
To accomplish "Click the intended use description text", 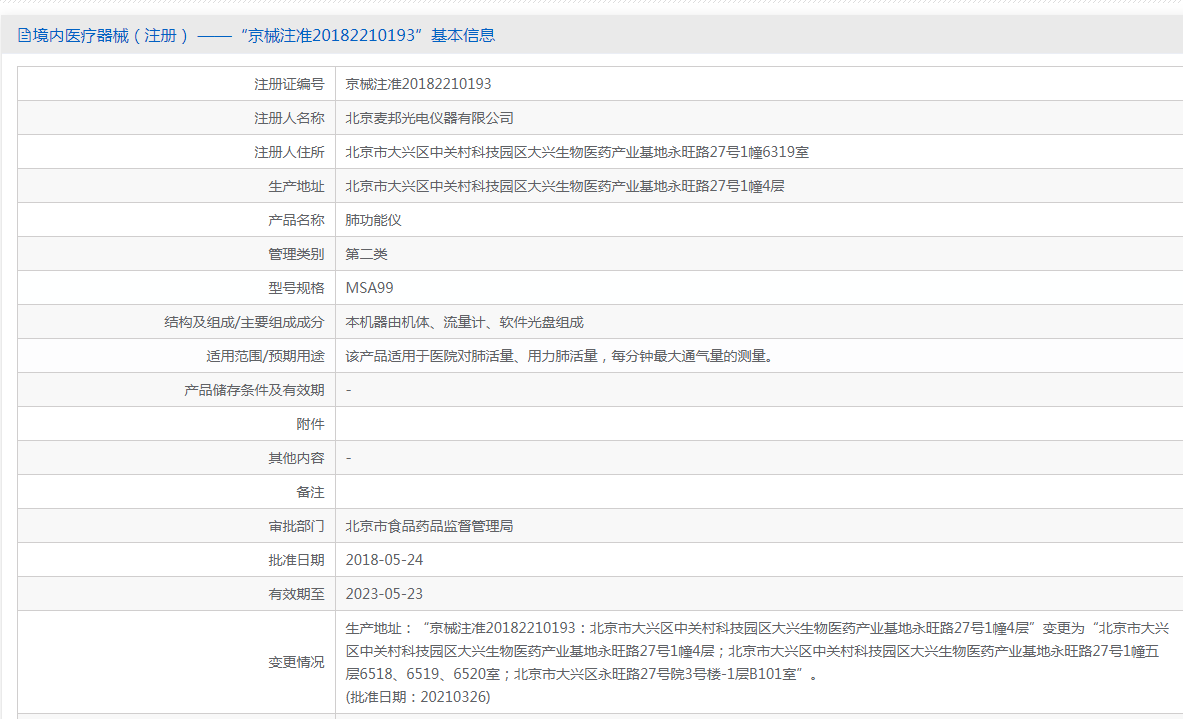I will (559, 356).
